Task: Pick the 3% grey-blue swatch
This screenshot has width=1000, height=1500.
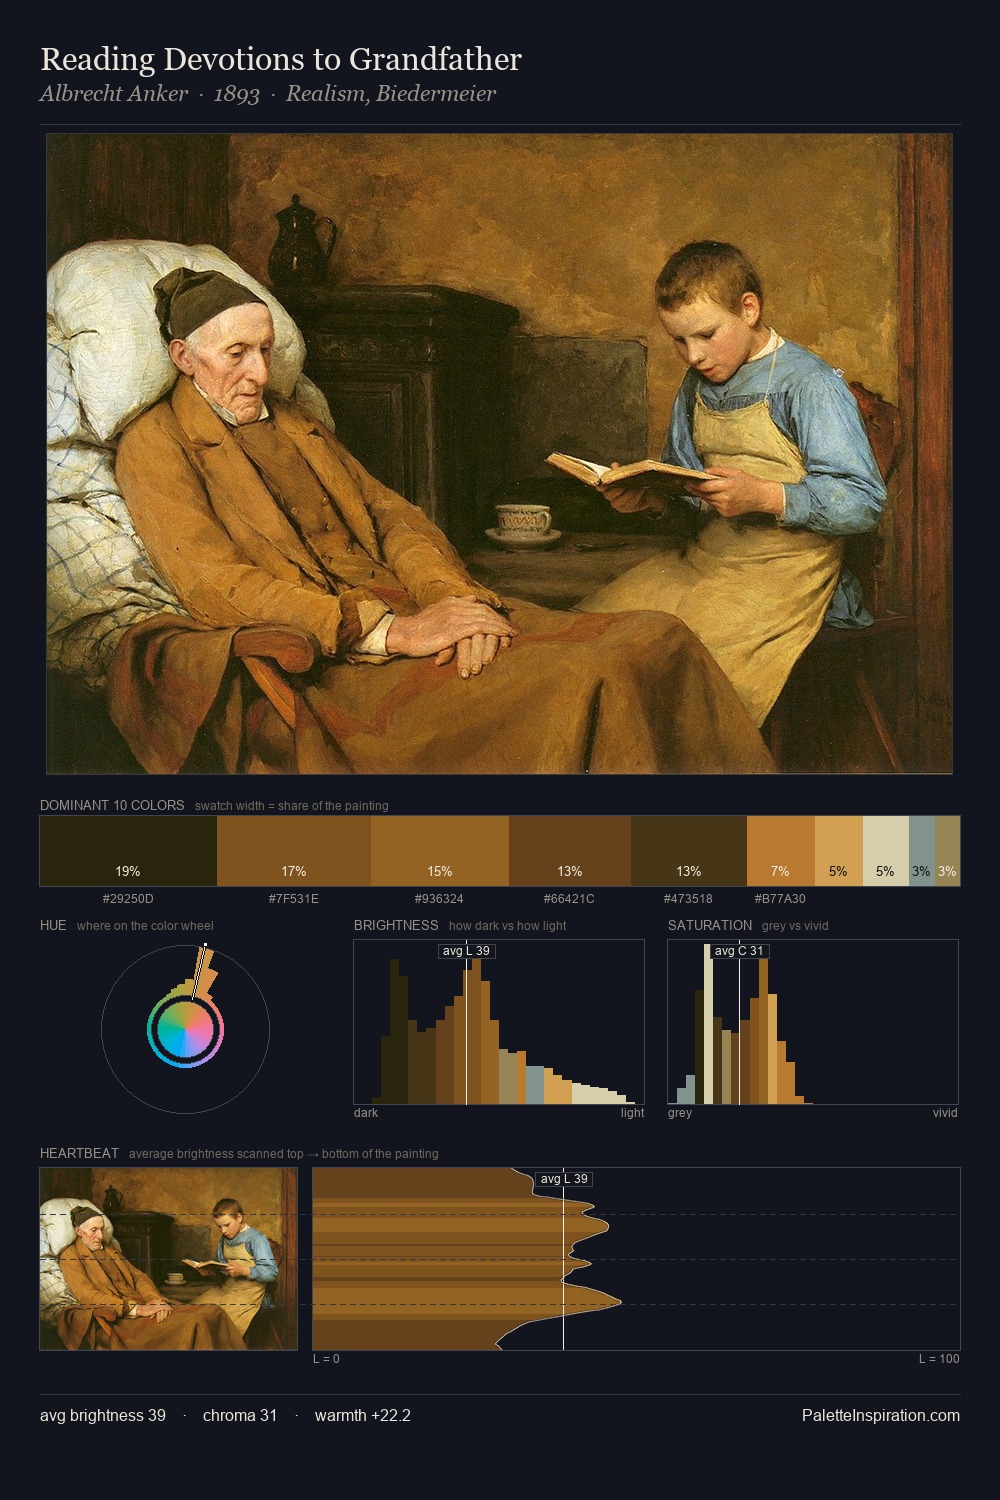Action: click(922, 851)
